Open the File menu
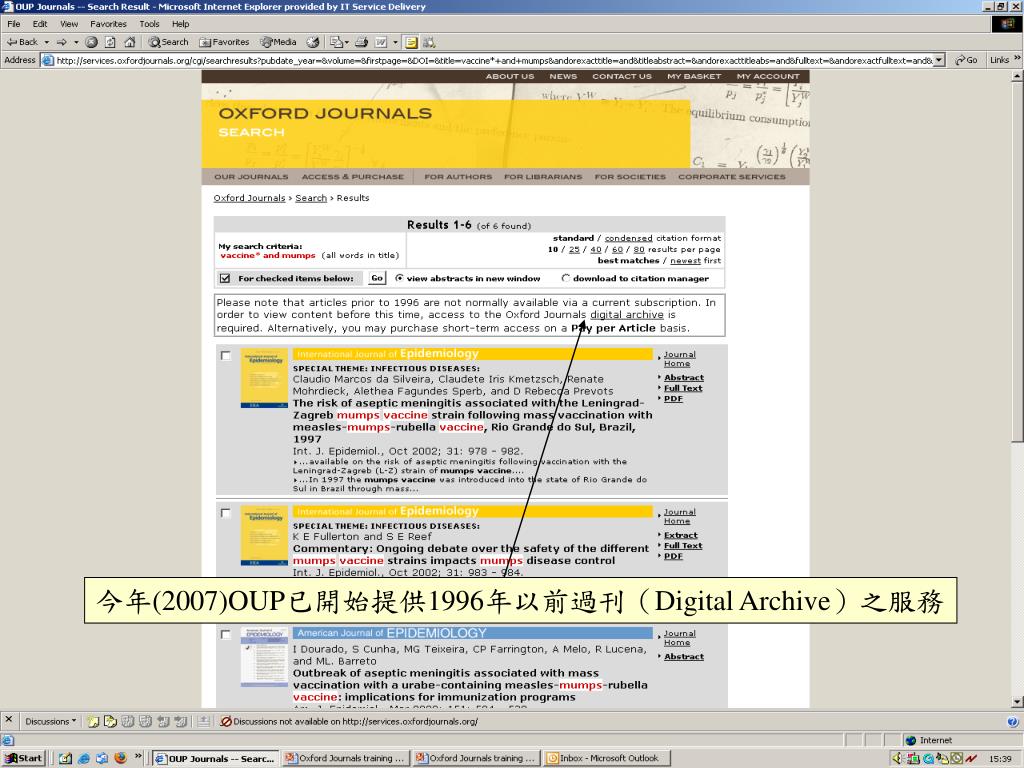This screenshot has width=1024, height=768. [x=14, y=24]
